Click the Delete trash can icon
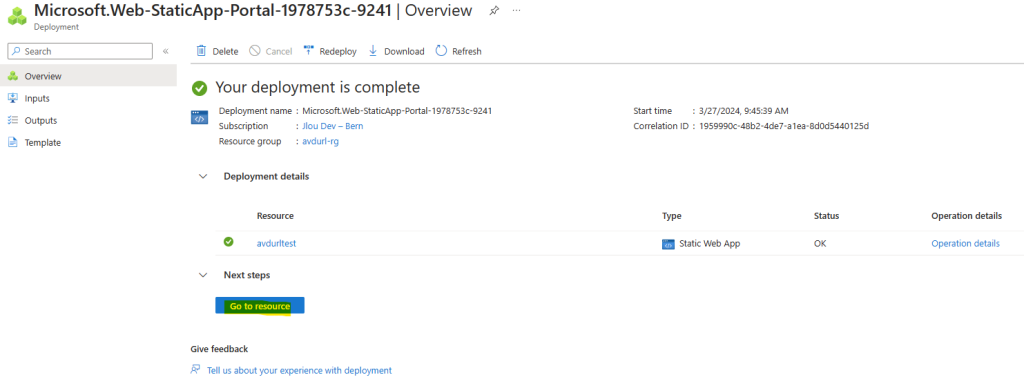 coord(202,51)
